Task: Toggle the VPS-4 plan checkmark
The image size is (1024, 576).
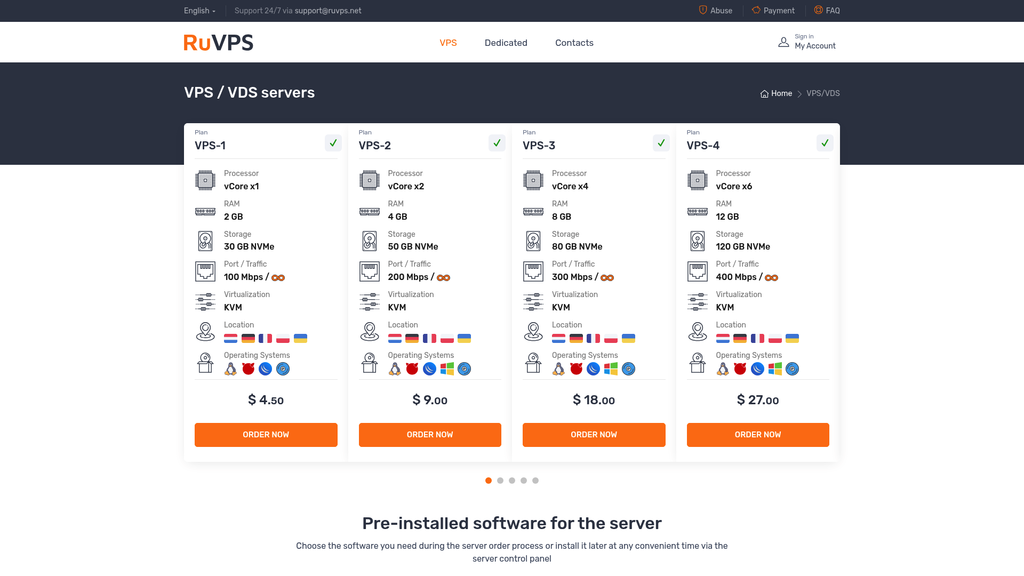Action: point(825,143)
